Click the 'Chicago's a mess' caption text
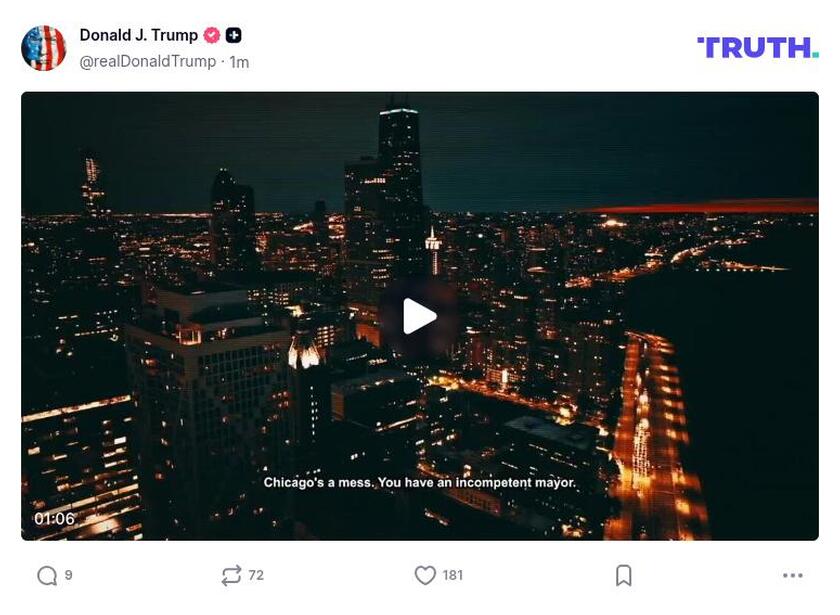 click(x=419, y=483)
